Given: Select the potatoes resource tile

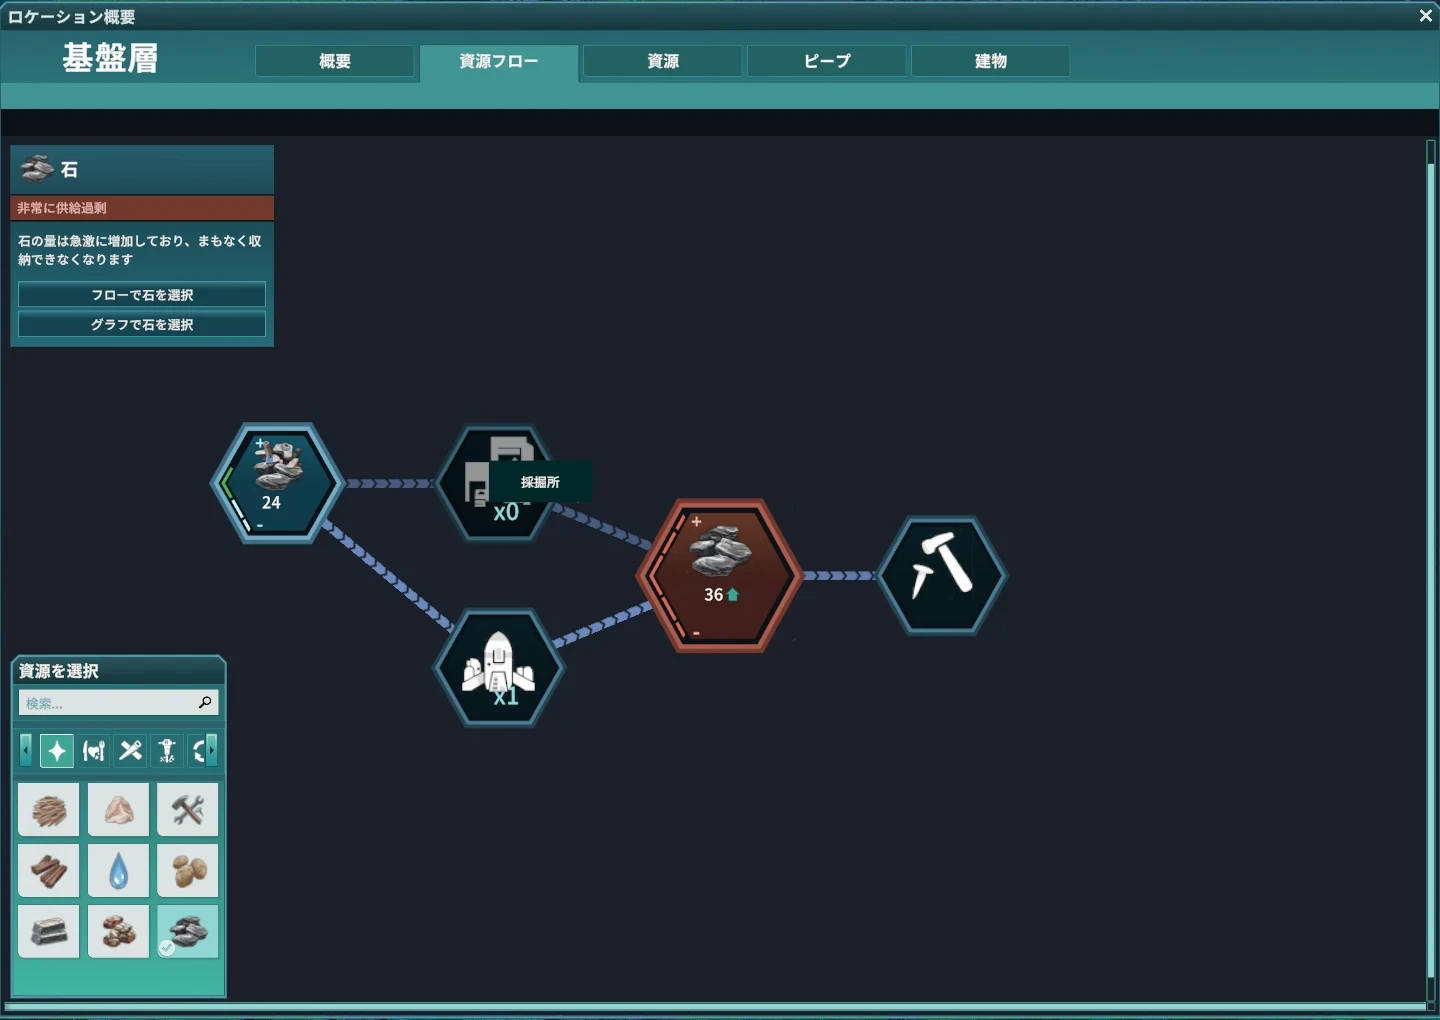Looking at the screenshot, I should (188, 871).
